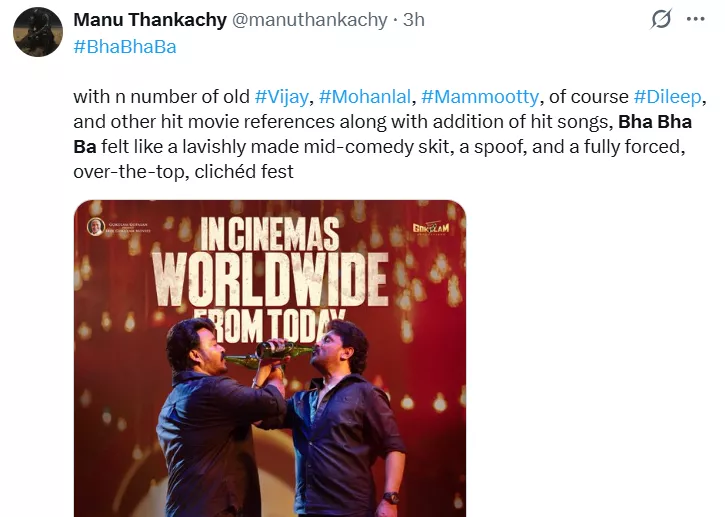
Task: Visit the #Dileep hashtag
Action: click(x=671, y=97)
